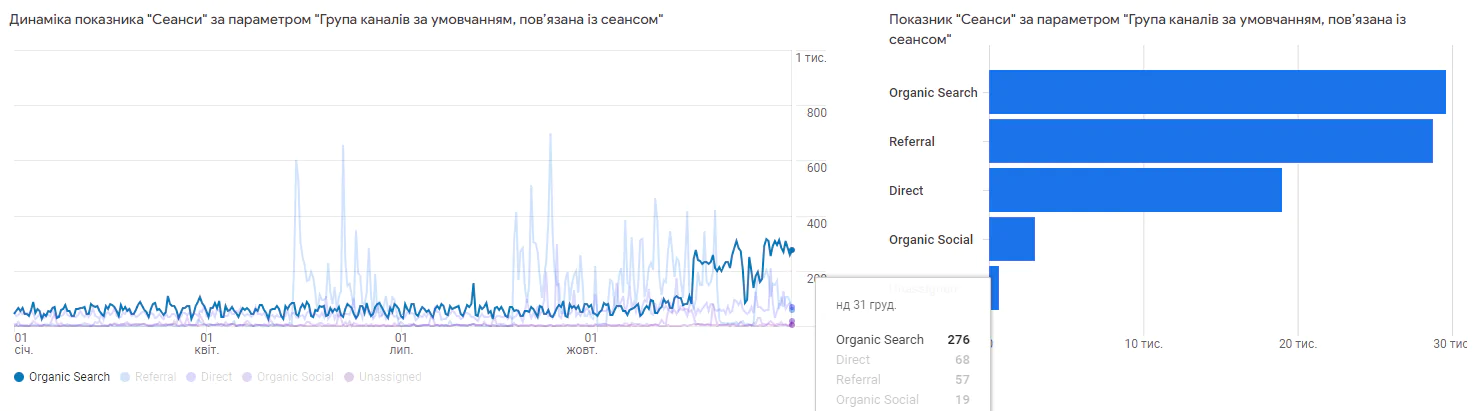Select the Organic Search bar
This screenshot has width=1482, height=411.
[1216, 92]
